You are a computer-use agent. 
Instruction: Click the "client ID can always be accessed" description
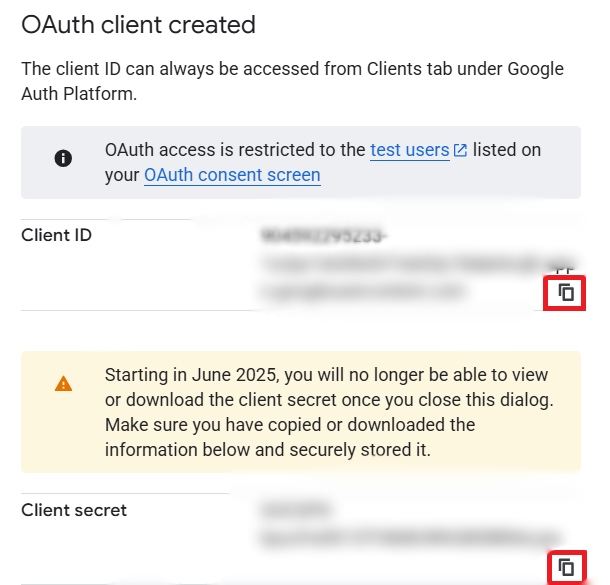pyautogui.click(x=200, y=69)
